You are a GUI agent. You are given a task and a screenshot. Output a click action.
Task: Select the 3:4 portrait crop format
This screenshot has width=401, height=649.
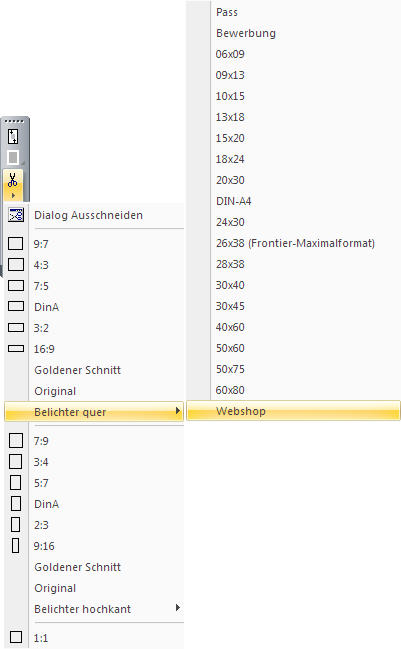pos(94,462)
